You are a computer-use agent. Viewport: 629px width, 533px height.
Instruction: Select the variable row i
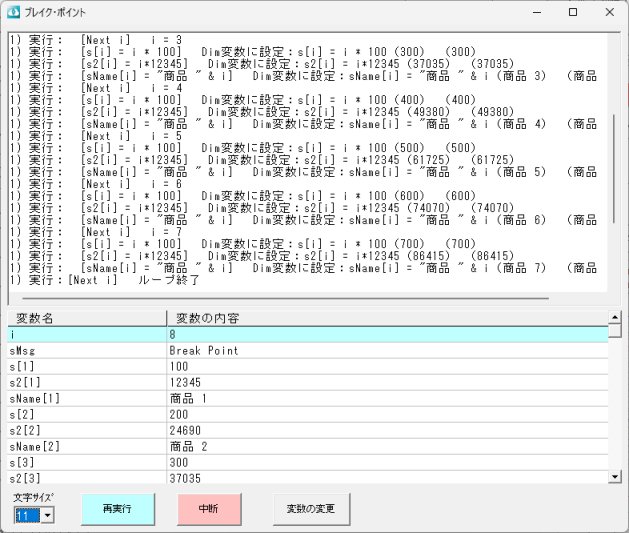pyautogui.click(x=308, y=334)
